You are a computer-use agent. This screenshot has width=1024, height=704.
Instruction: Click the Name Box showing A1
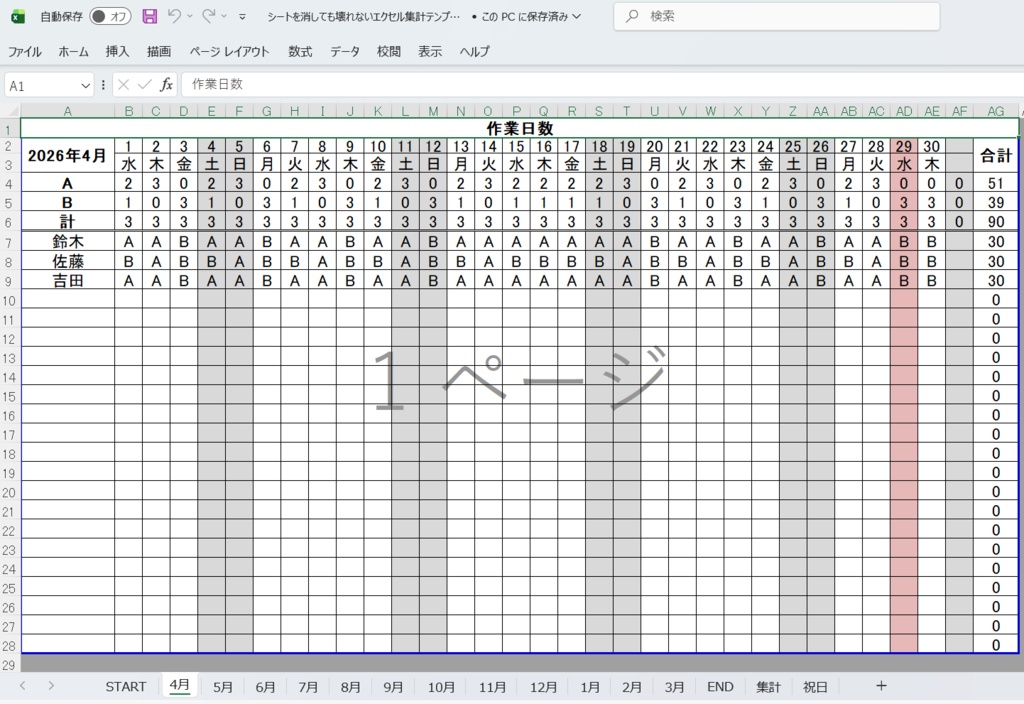[x=42, y=86]
